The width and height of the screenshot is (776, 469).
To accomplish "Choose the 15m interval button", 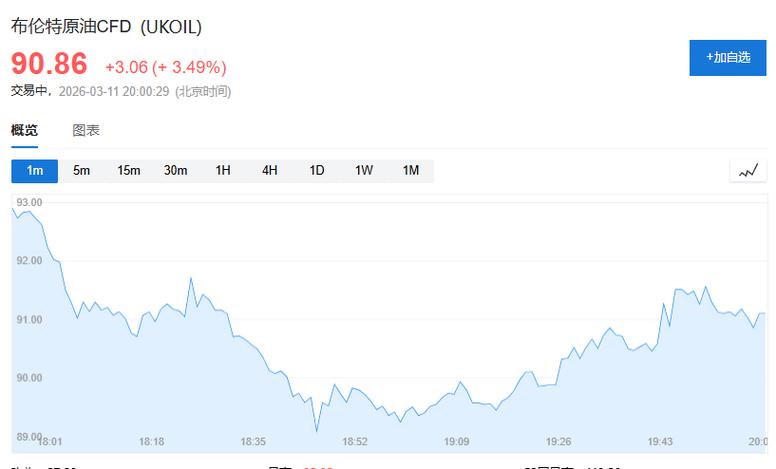I will click(x=128, y=171).
